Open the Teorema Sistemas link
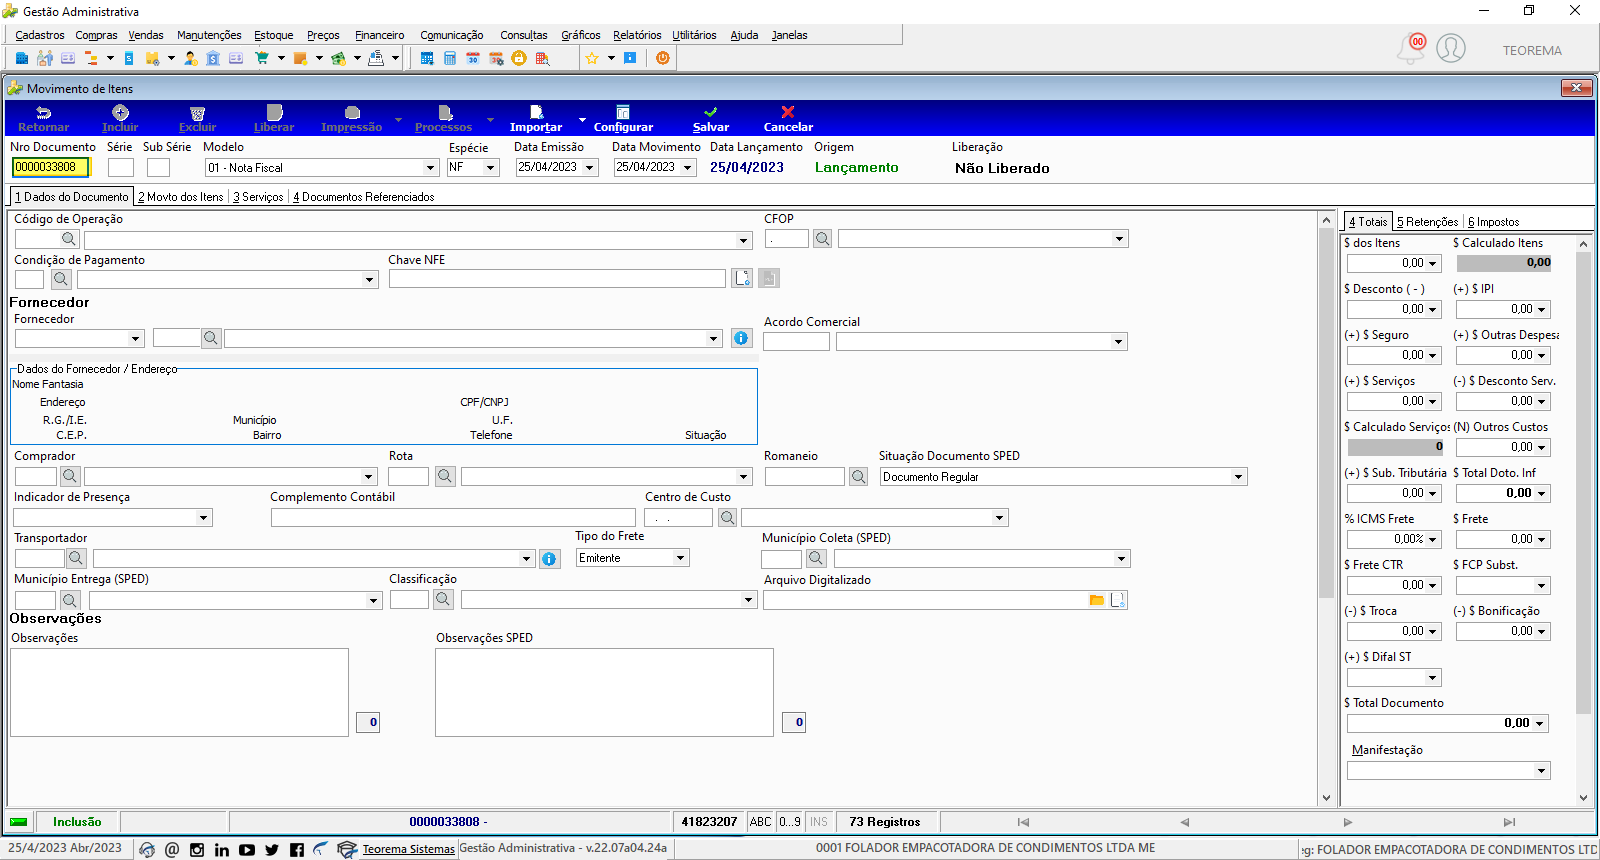 (x=408, y=849)
